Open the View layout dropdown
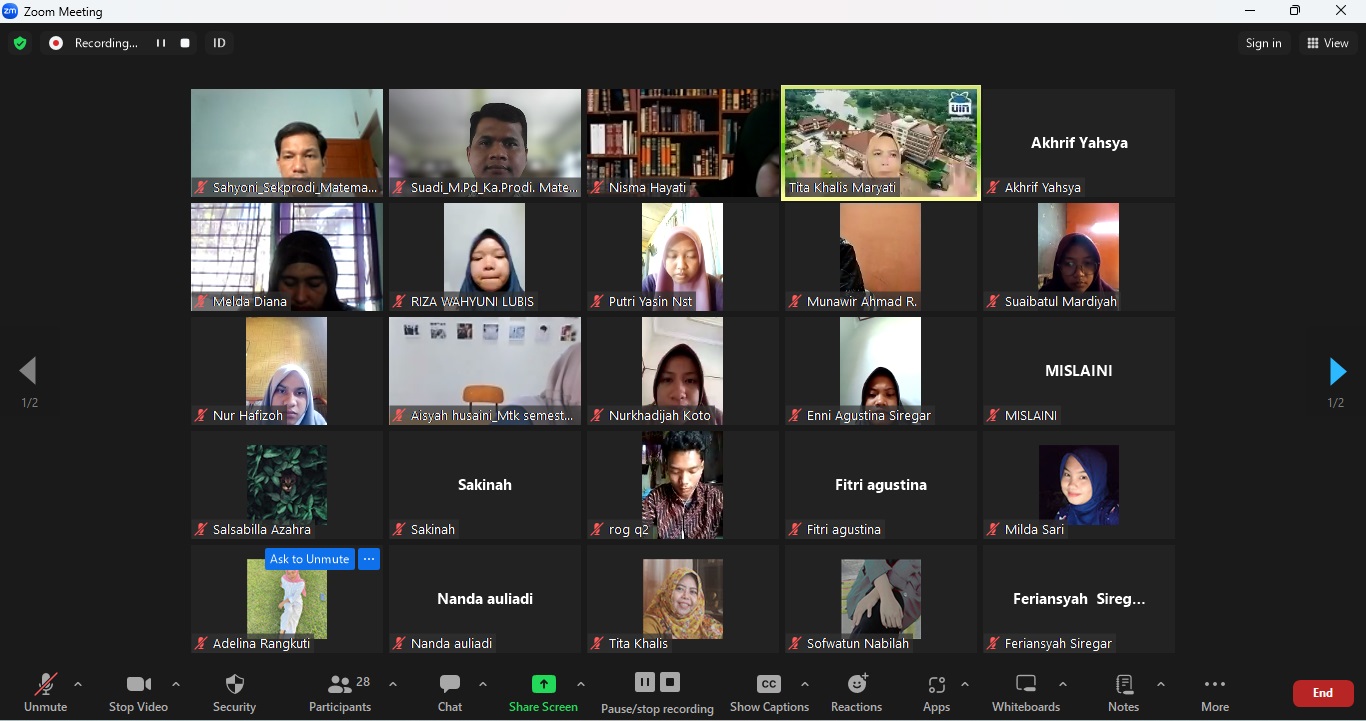Screen dimensions: 1366x721 pyautogui.click(x=1328, y=44)
